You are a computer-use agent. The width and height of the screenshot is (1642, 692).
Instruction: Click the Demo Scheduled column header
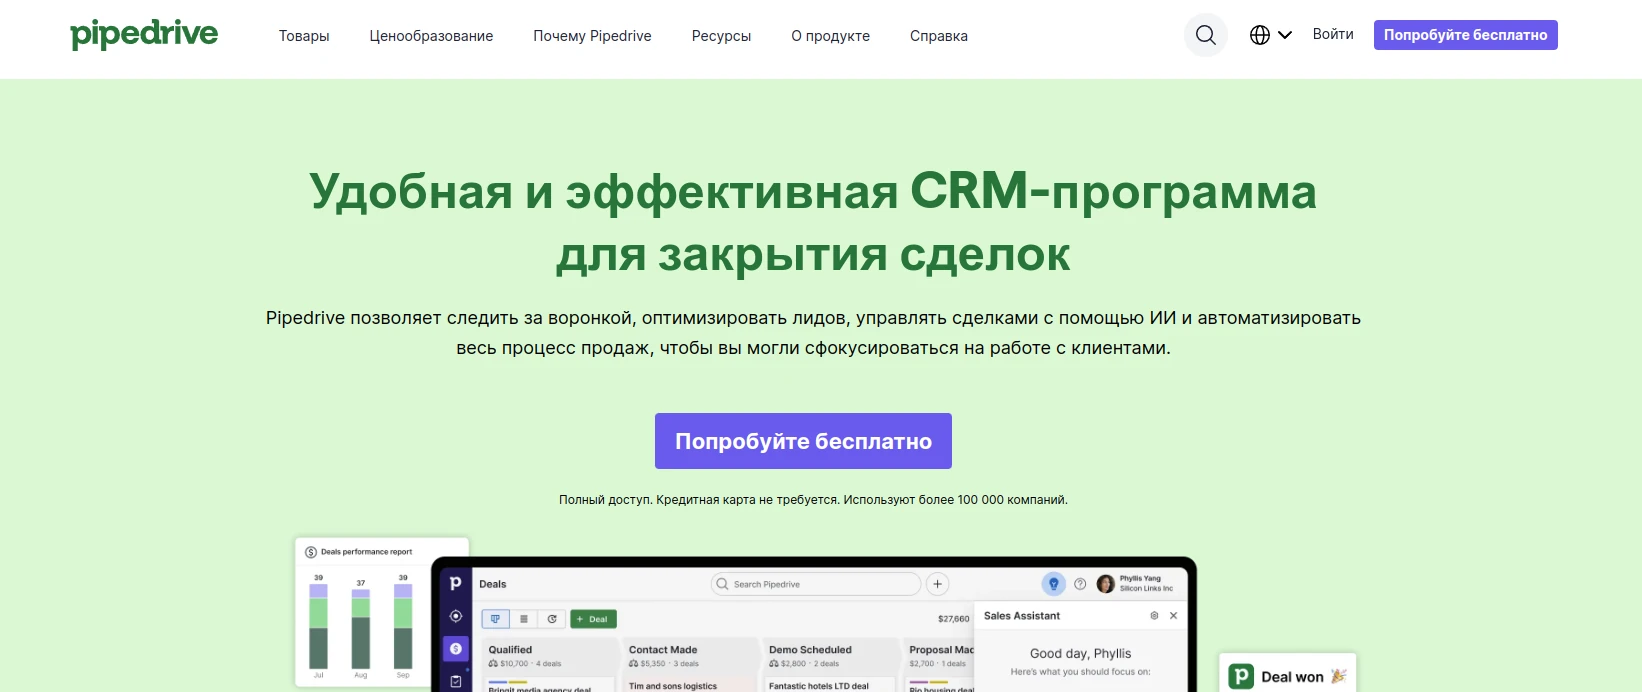point(810,650)
